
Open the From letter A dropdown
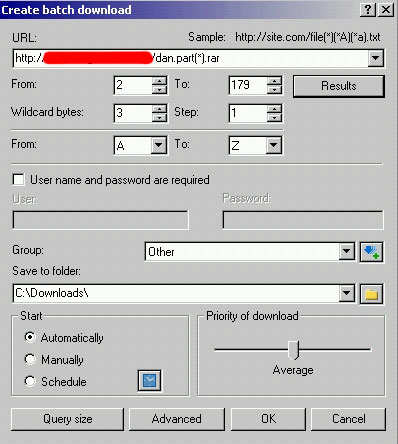159,145
